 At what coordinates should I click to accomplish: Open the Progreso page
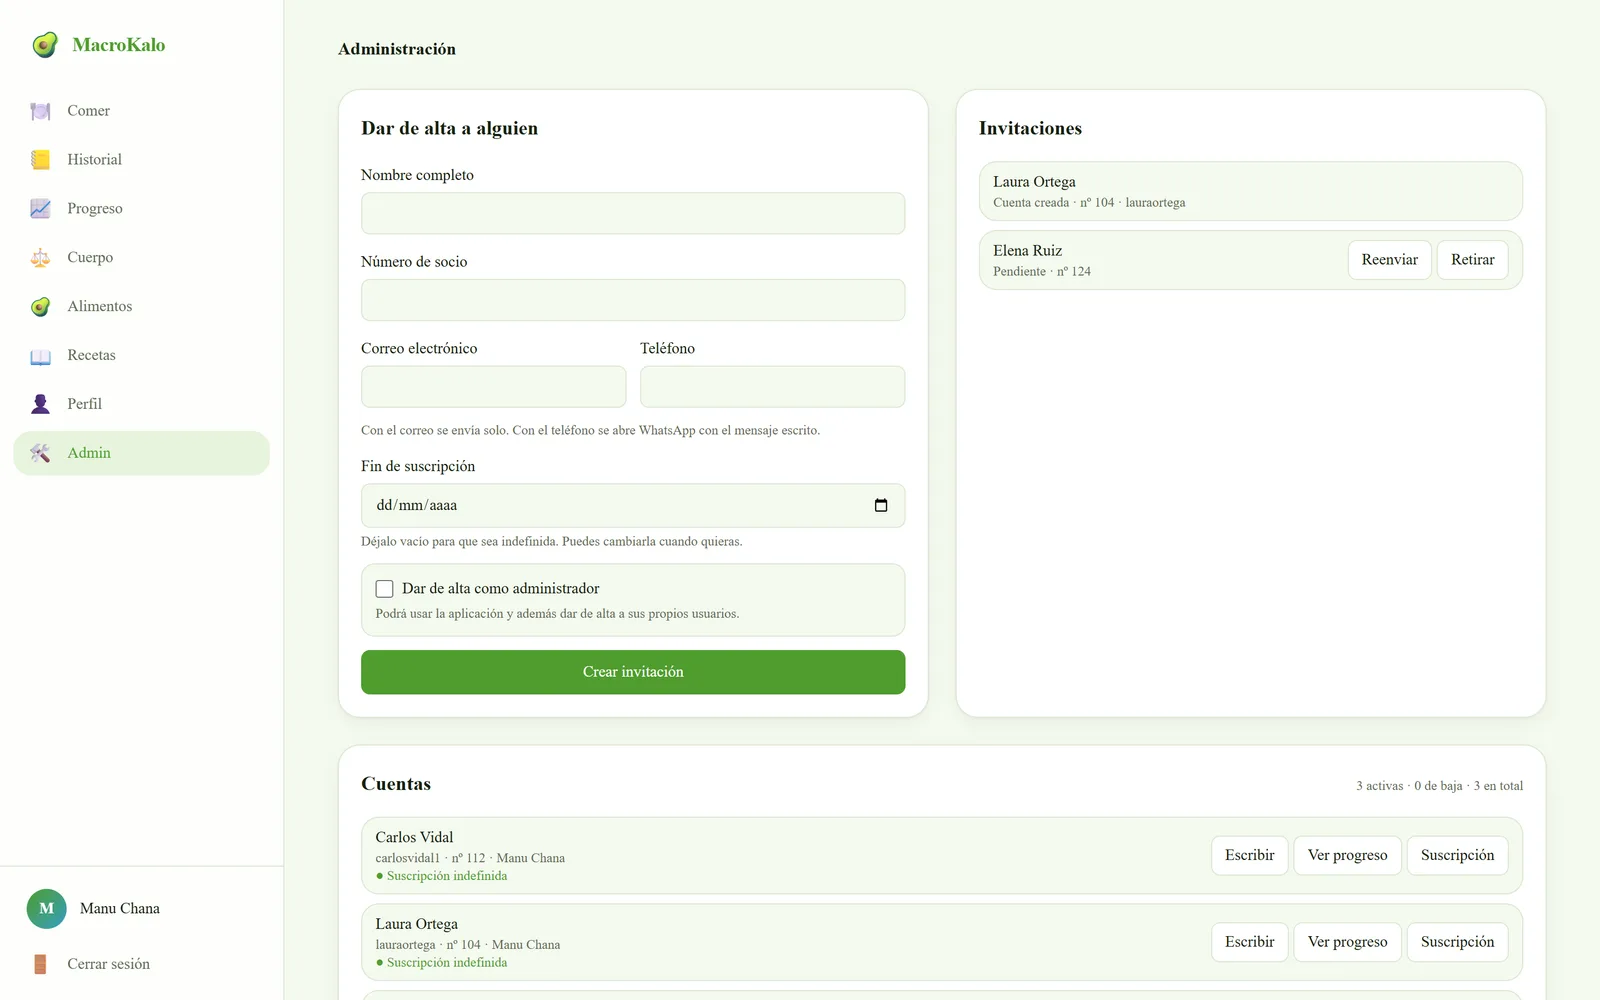(141, 209)
